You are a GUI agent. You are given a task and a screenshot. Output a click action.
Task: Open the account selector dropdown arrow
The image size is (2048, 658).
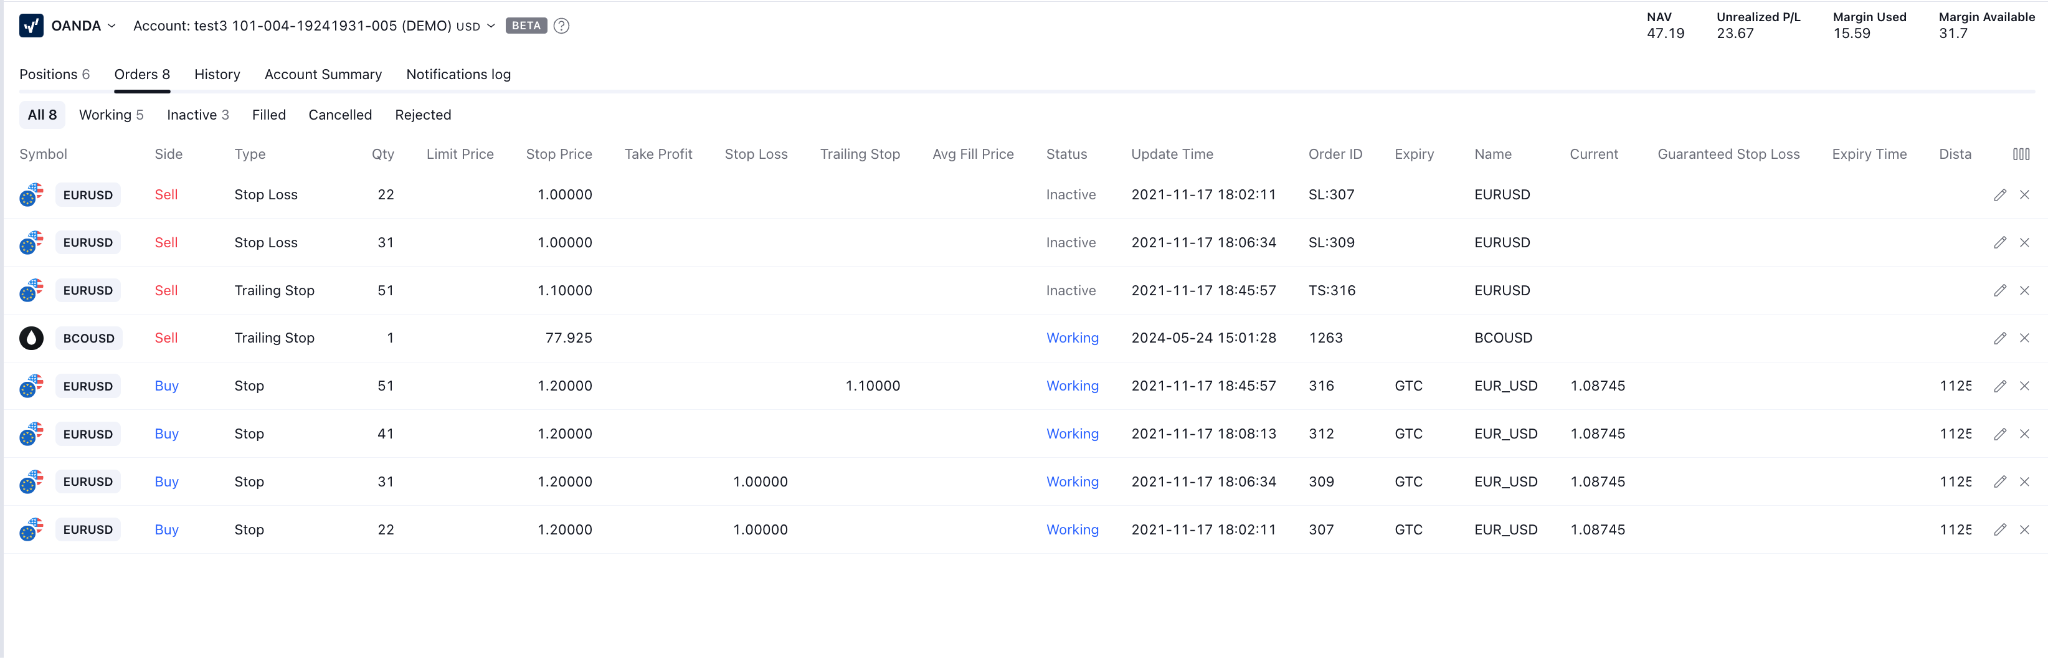pos(491,26)
